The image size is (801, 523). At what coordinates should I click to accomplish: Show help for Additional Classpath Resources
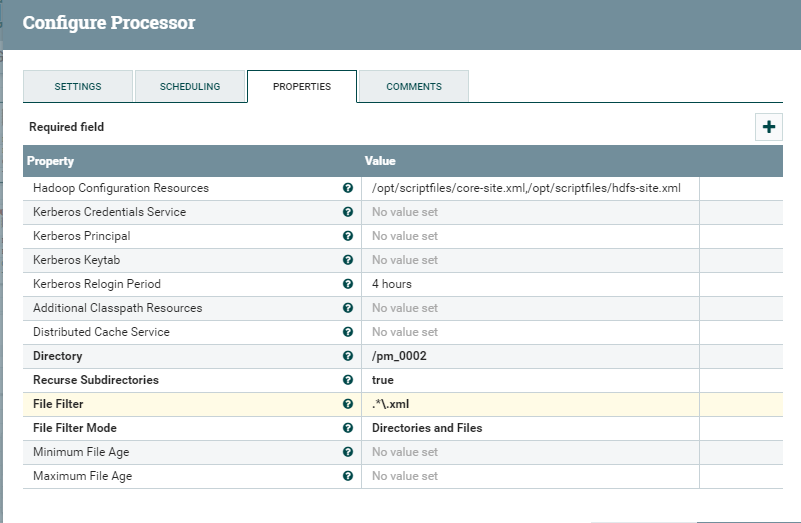[348, 308]
